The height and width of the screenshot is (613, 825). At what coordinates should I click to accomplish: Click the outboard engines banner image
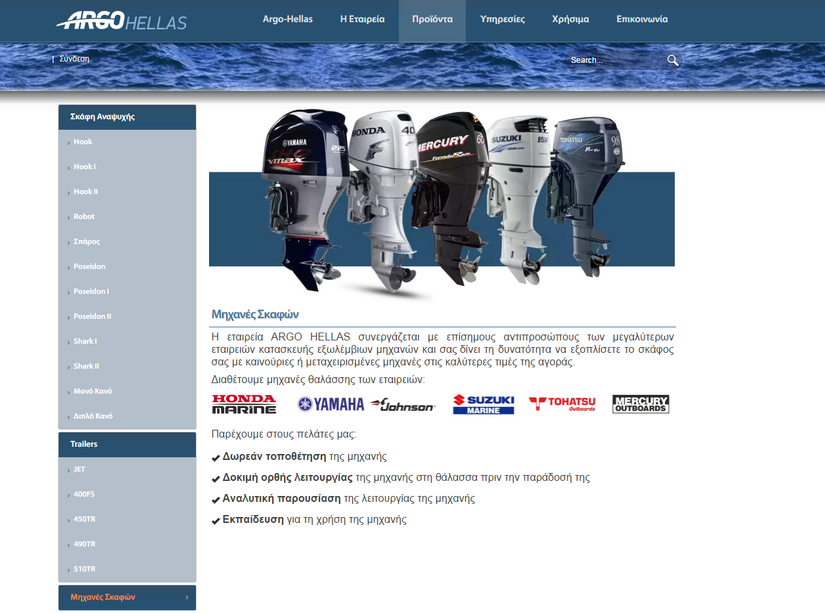pos(442,205)
